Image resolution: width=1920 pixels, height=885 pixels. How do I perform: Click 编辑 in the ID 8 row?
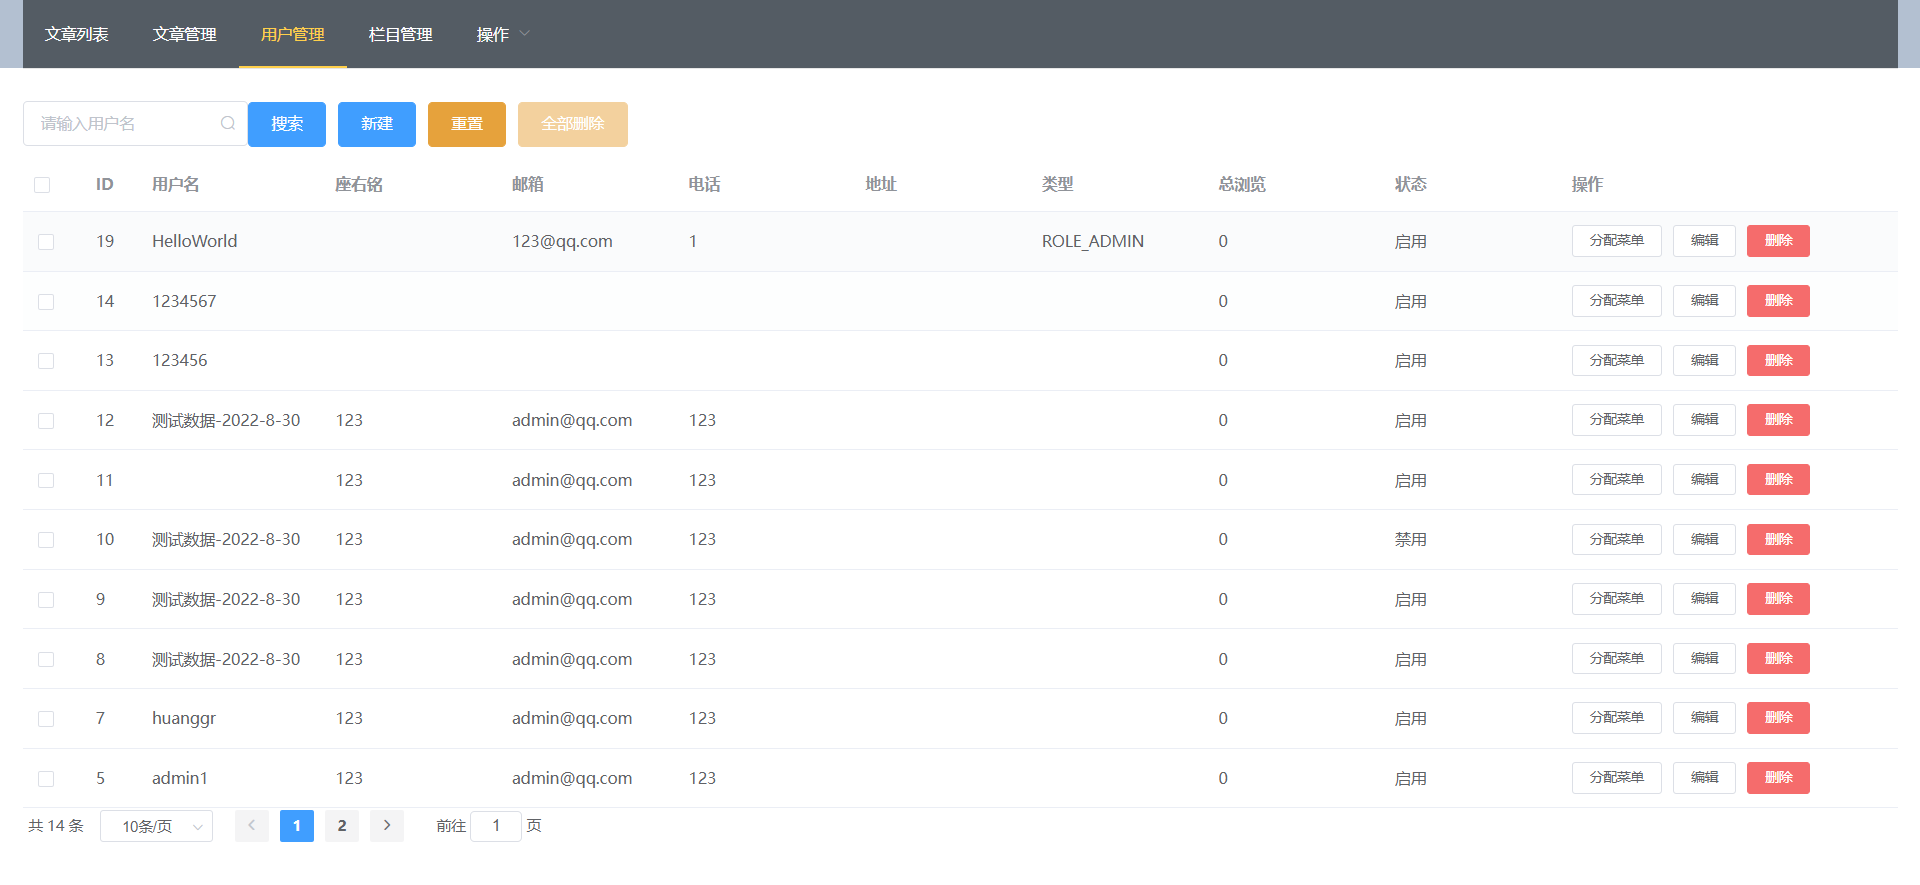tap(1705, 659)
